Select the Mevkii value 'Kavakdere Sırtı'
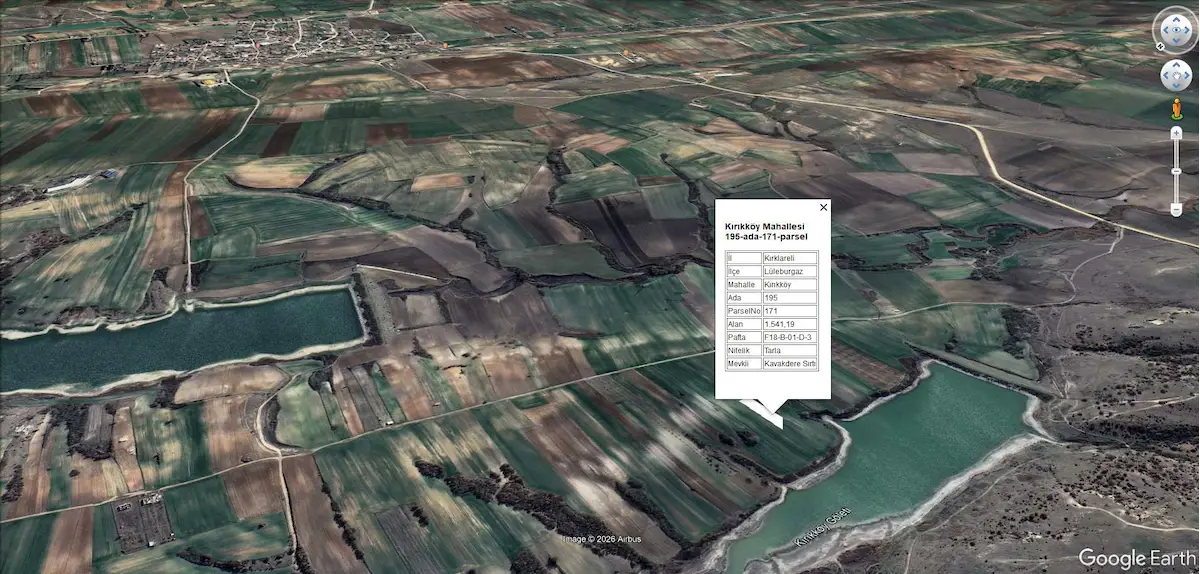Viewport: 1200px width, 574px height. [790, 364]
